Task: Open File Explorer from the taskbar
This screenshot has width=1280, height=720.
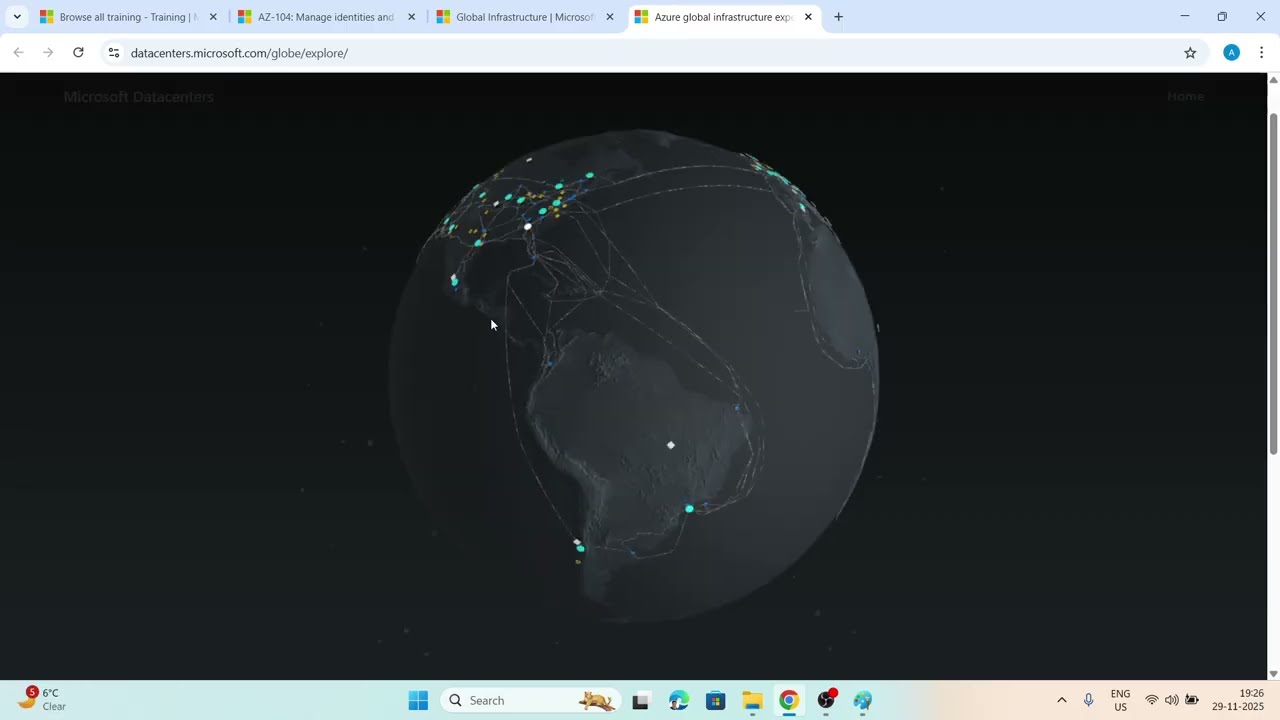Action: [752, 700]
